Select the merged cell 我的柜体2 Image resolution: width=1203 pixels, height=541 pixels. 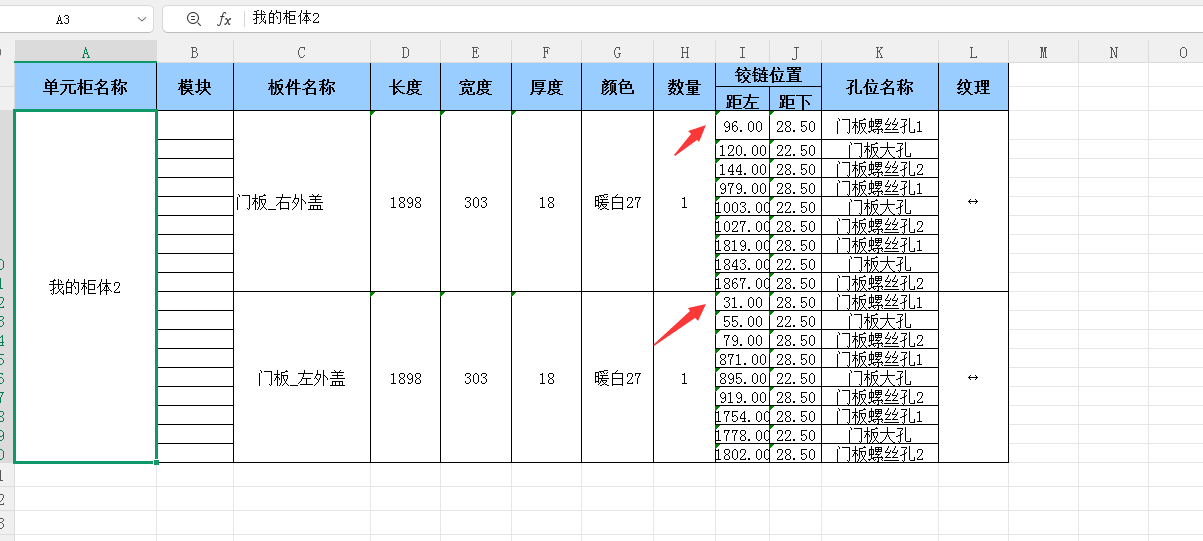pos(85,287)
